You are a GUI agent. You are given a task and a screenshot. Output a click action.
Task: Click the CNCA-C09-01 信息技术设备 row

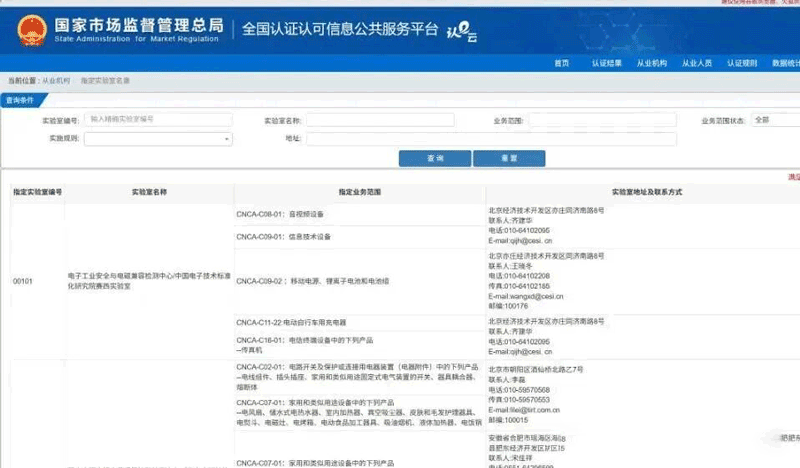(x=360, y=237)
